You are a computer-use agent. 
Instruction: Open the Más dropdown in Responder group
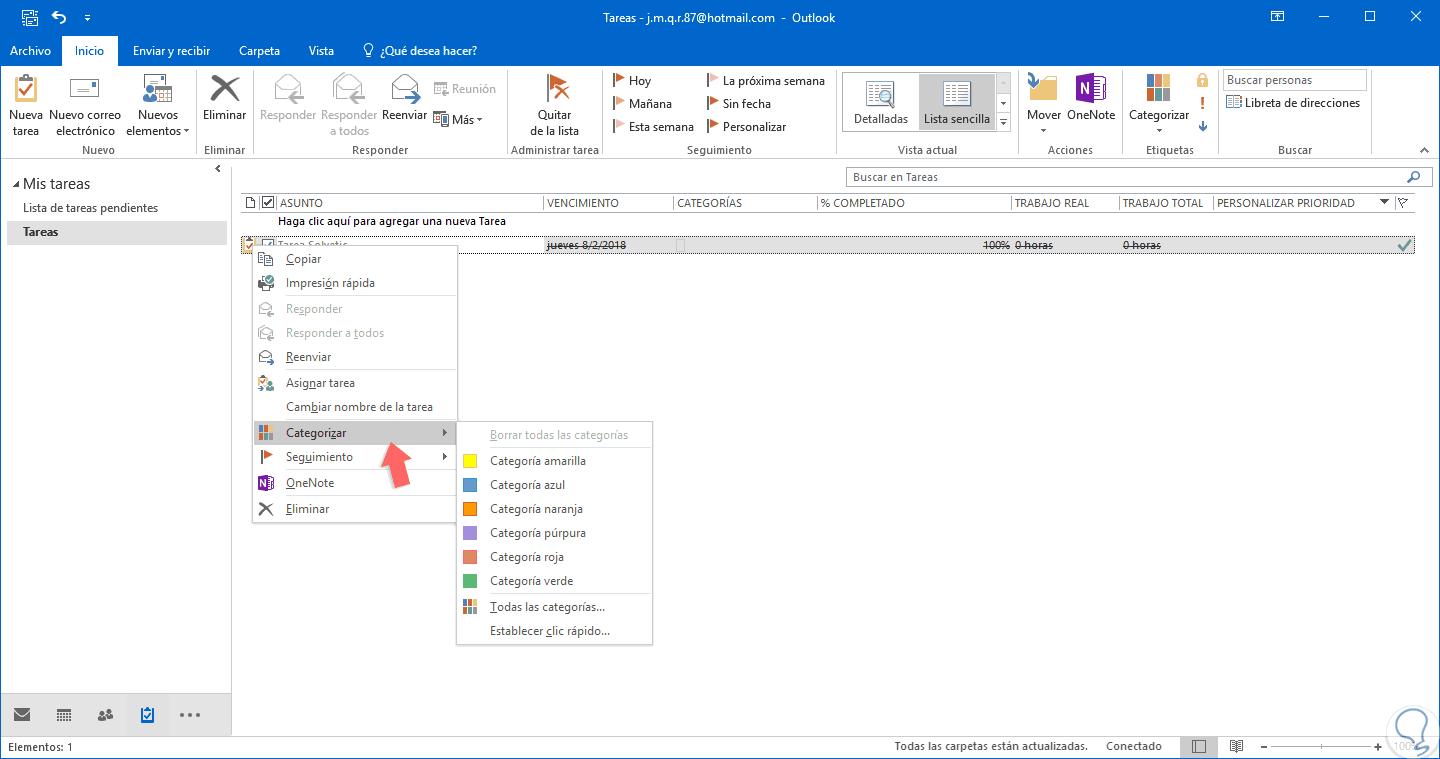458,119
